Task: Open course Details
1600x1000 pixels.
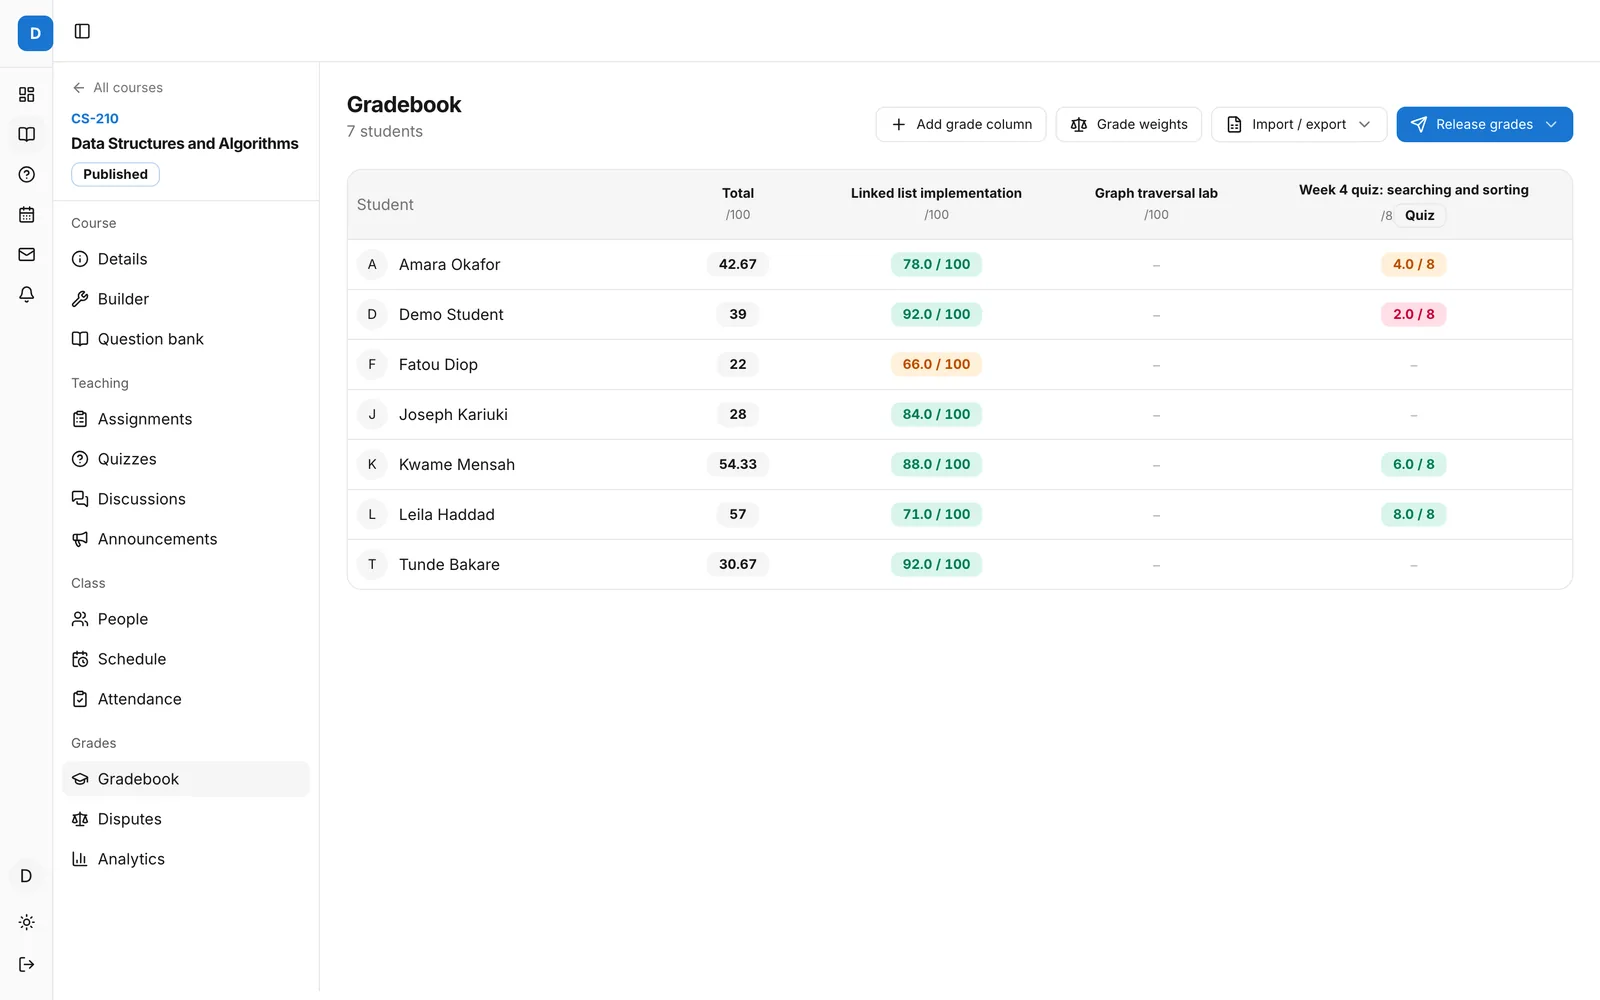Action: coord(186,259)
